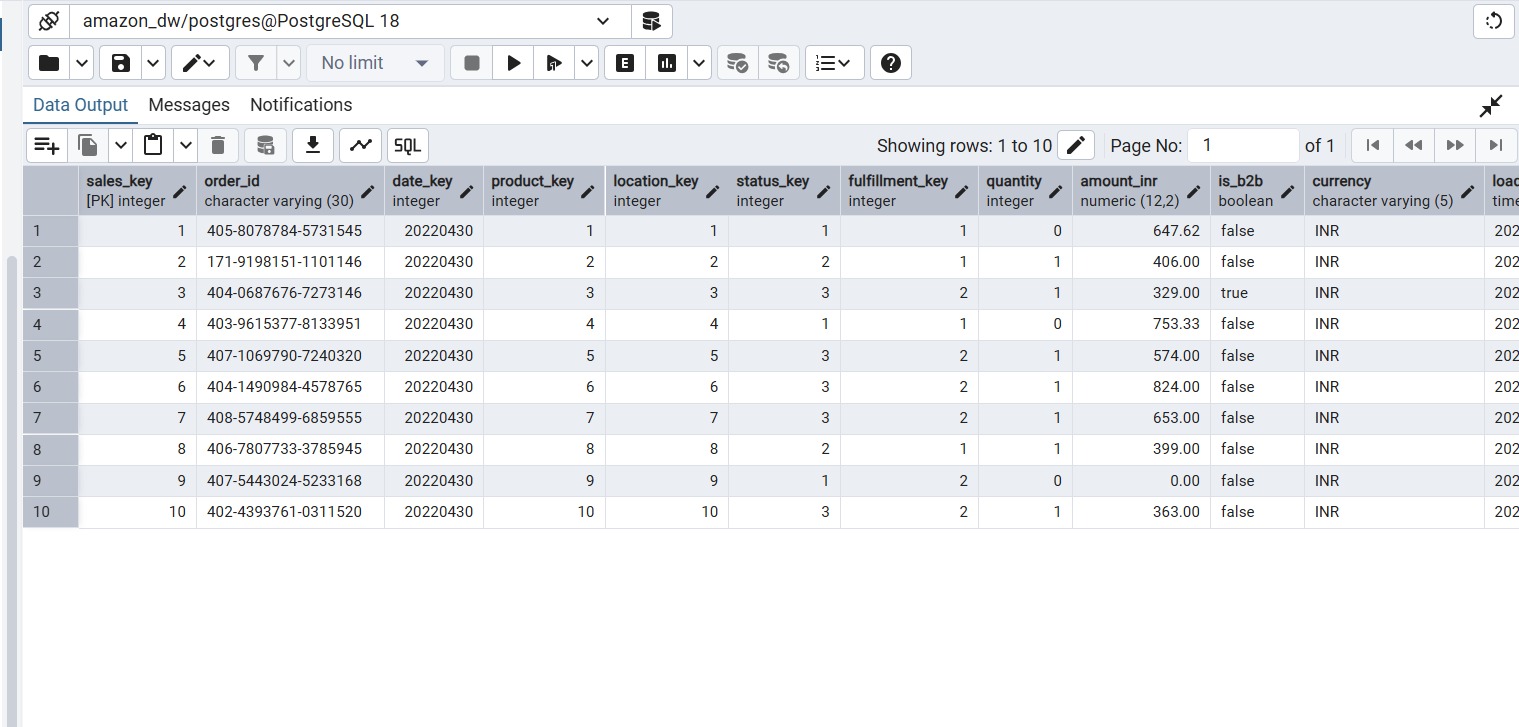
Task: Switch to the Notifications tab
Action: (301, 105)
